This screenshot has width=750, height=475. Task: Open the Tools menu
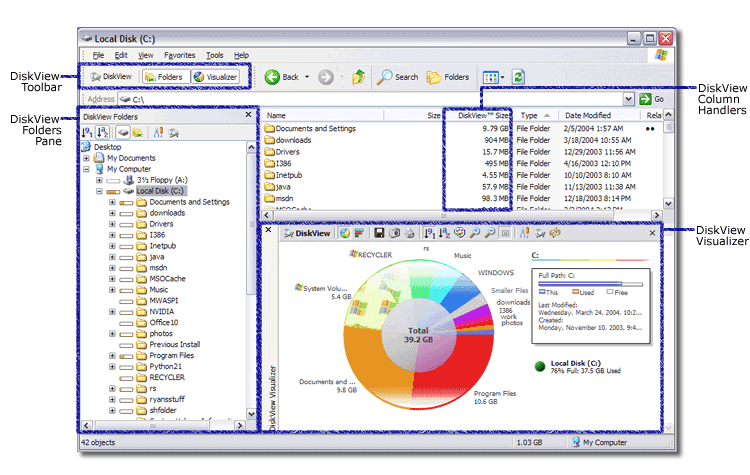coord(215,54)
